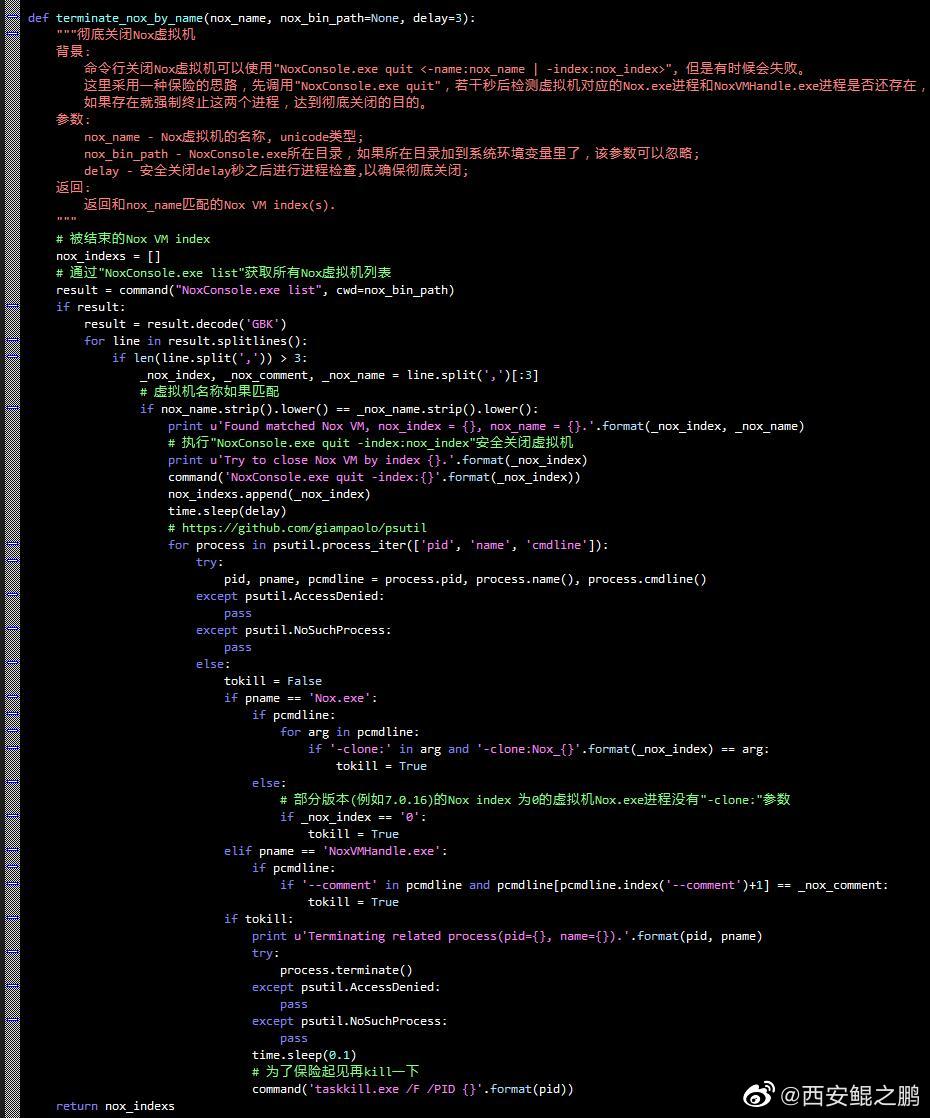Click the 'tokill = False' line
The image size is (930, 1118).
[272, 681]
